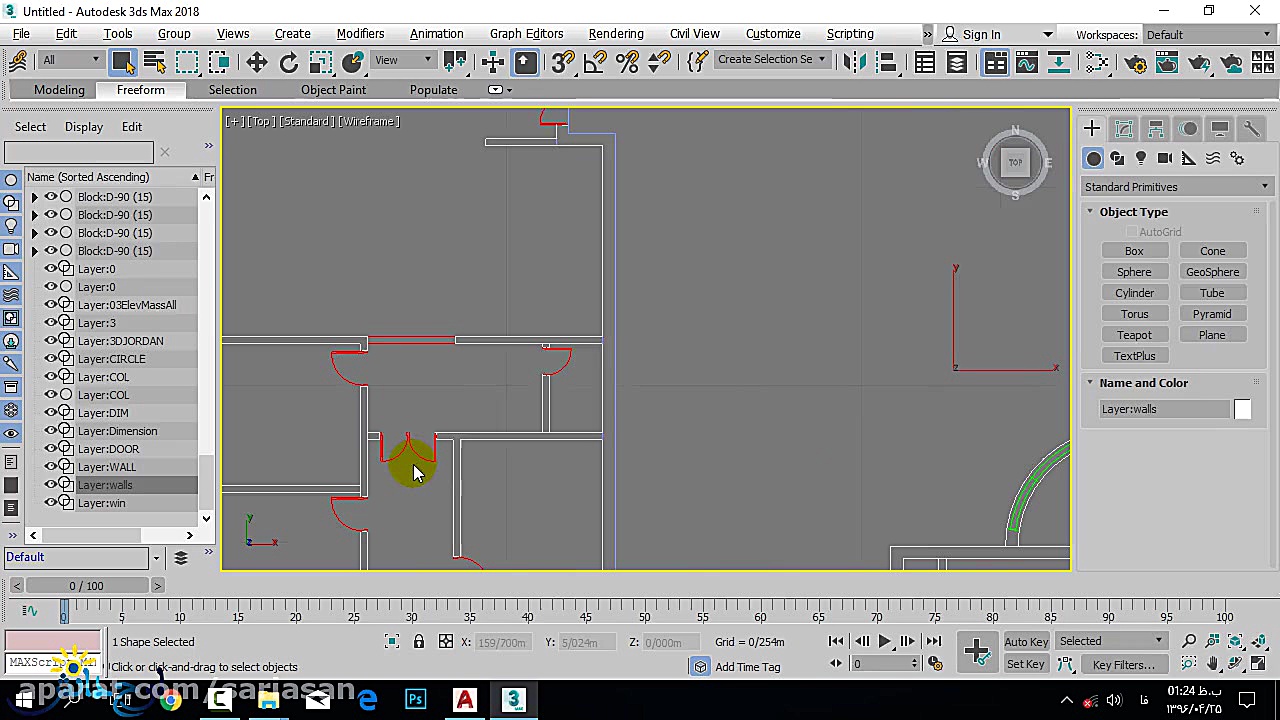Screen dimensions: 1280x720
Task: Toggle Auto Key animation mode
Action: point(1026,642)
